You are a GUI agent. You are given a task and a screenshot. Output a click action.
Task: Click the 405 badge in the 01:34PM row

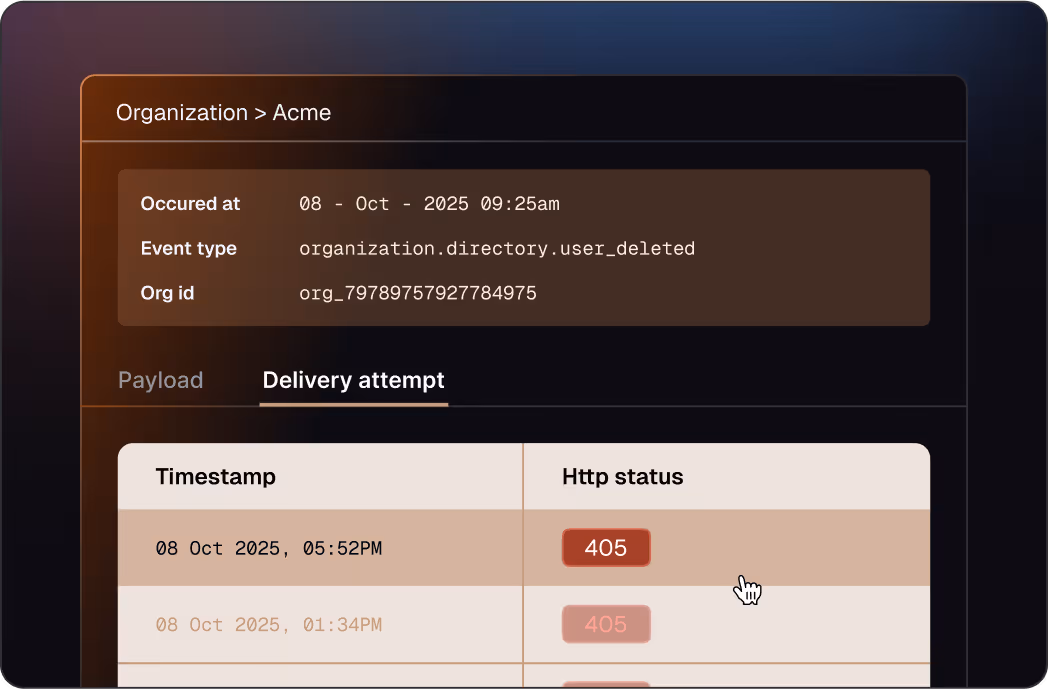point(606,624)
